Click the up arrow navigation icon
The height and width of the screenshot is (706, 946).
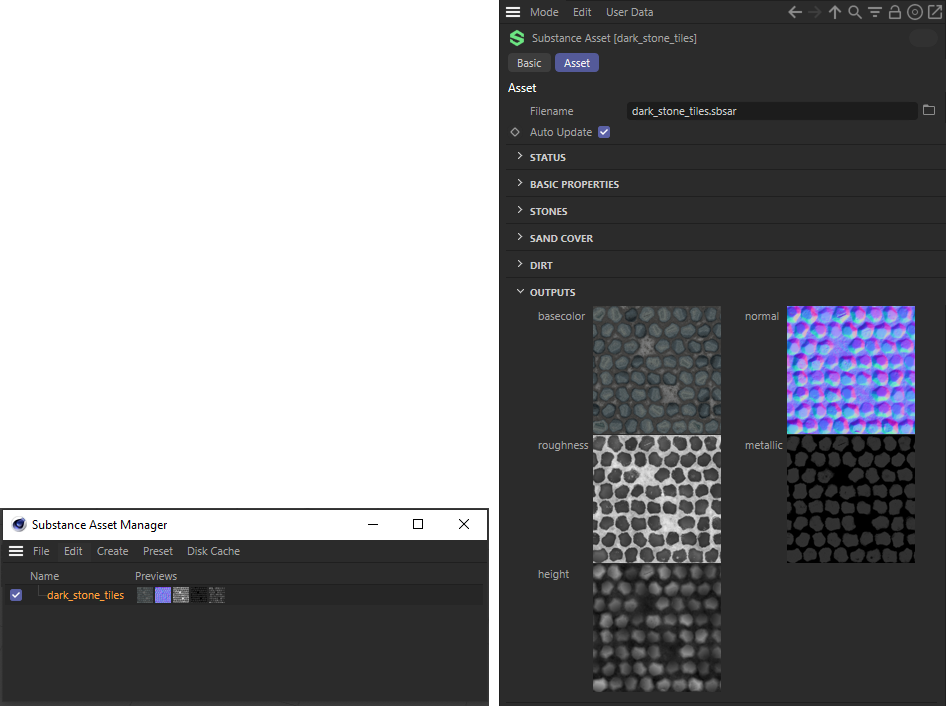(834, 12)
